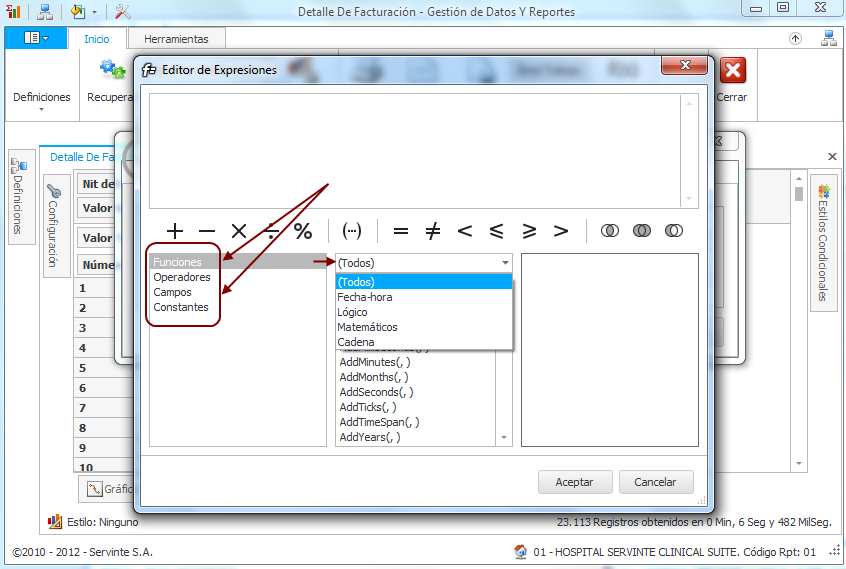This screenshot has width=846, height=569.
Task: Insert the minus operator
Action: point(207,231)
